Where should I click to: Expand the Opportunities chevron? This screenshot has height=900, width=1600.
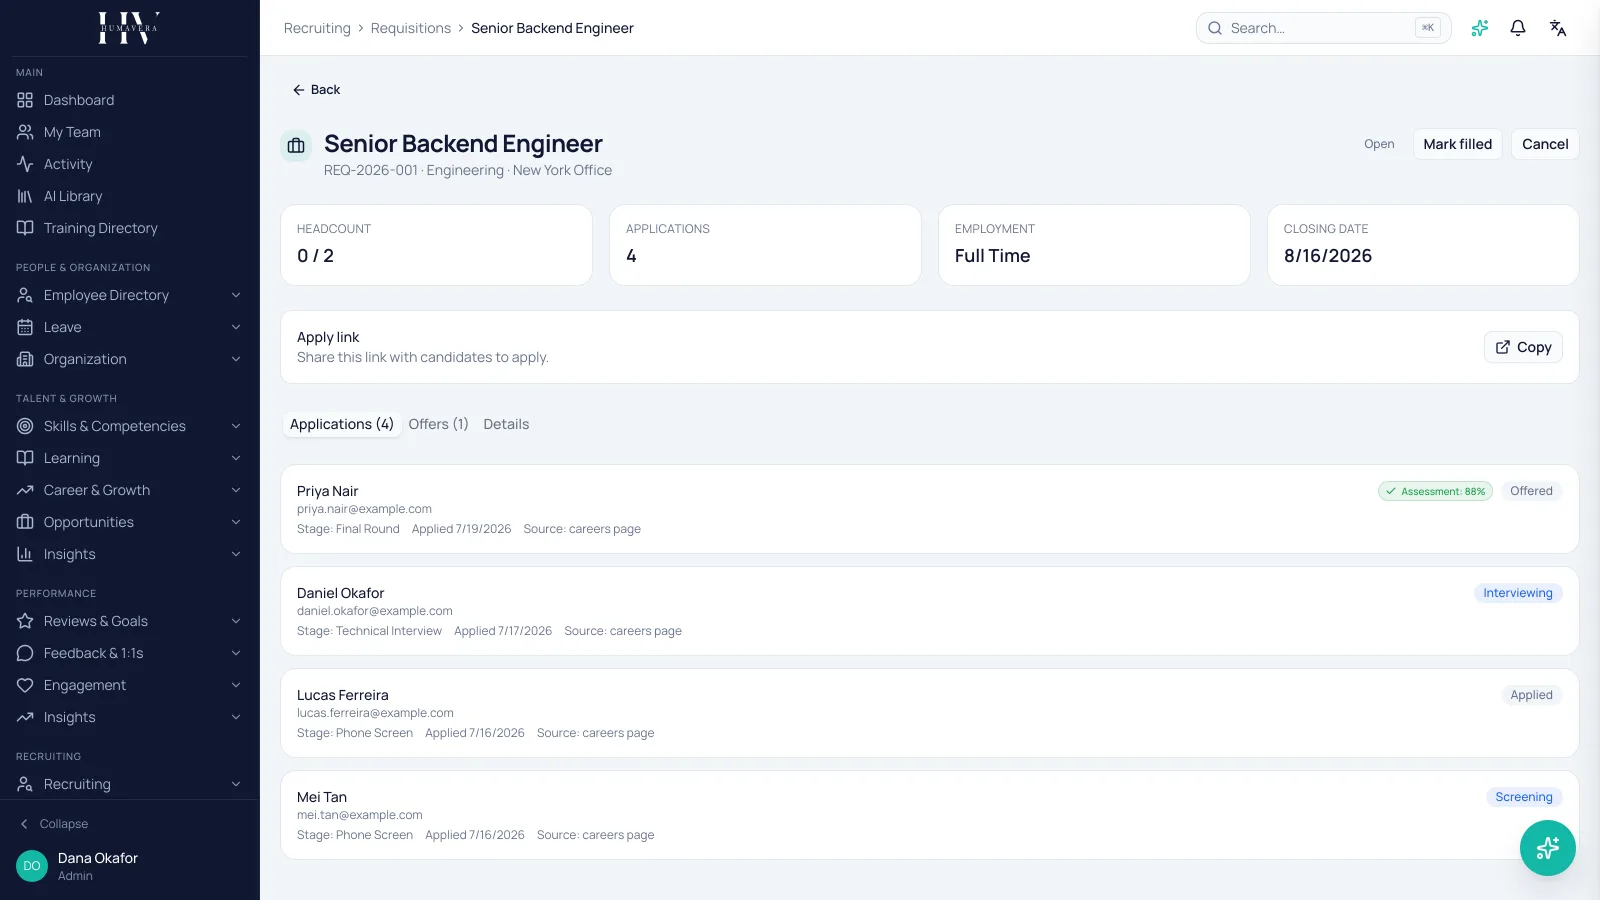(x=236, y=522)
